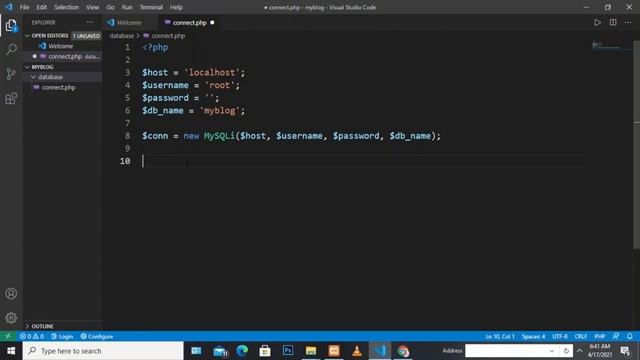The width and height of the screenshot is (640, 360).
Task: Open the Extensions view
Action: [11, 98]
